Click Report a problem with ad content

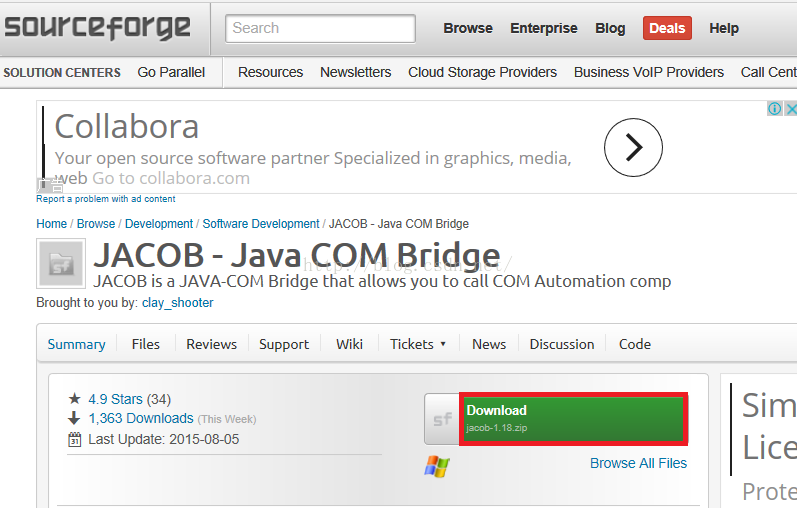106,199
